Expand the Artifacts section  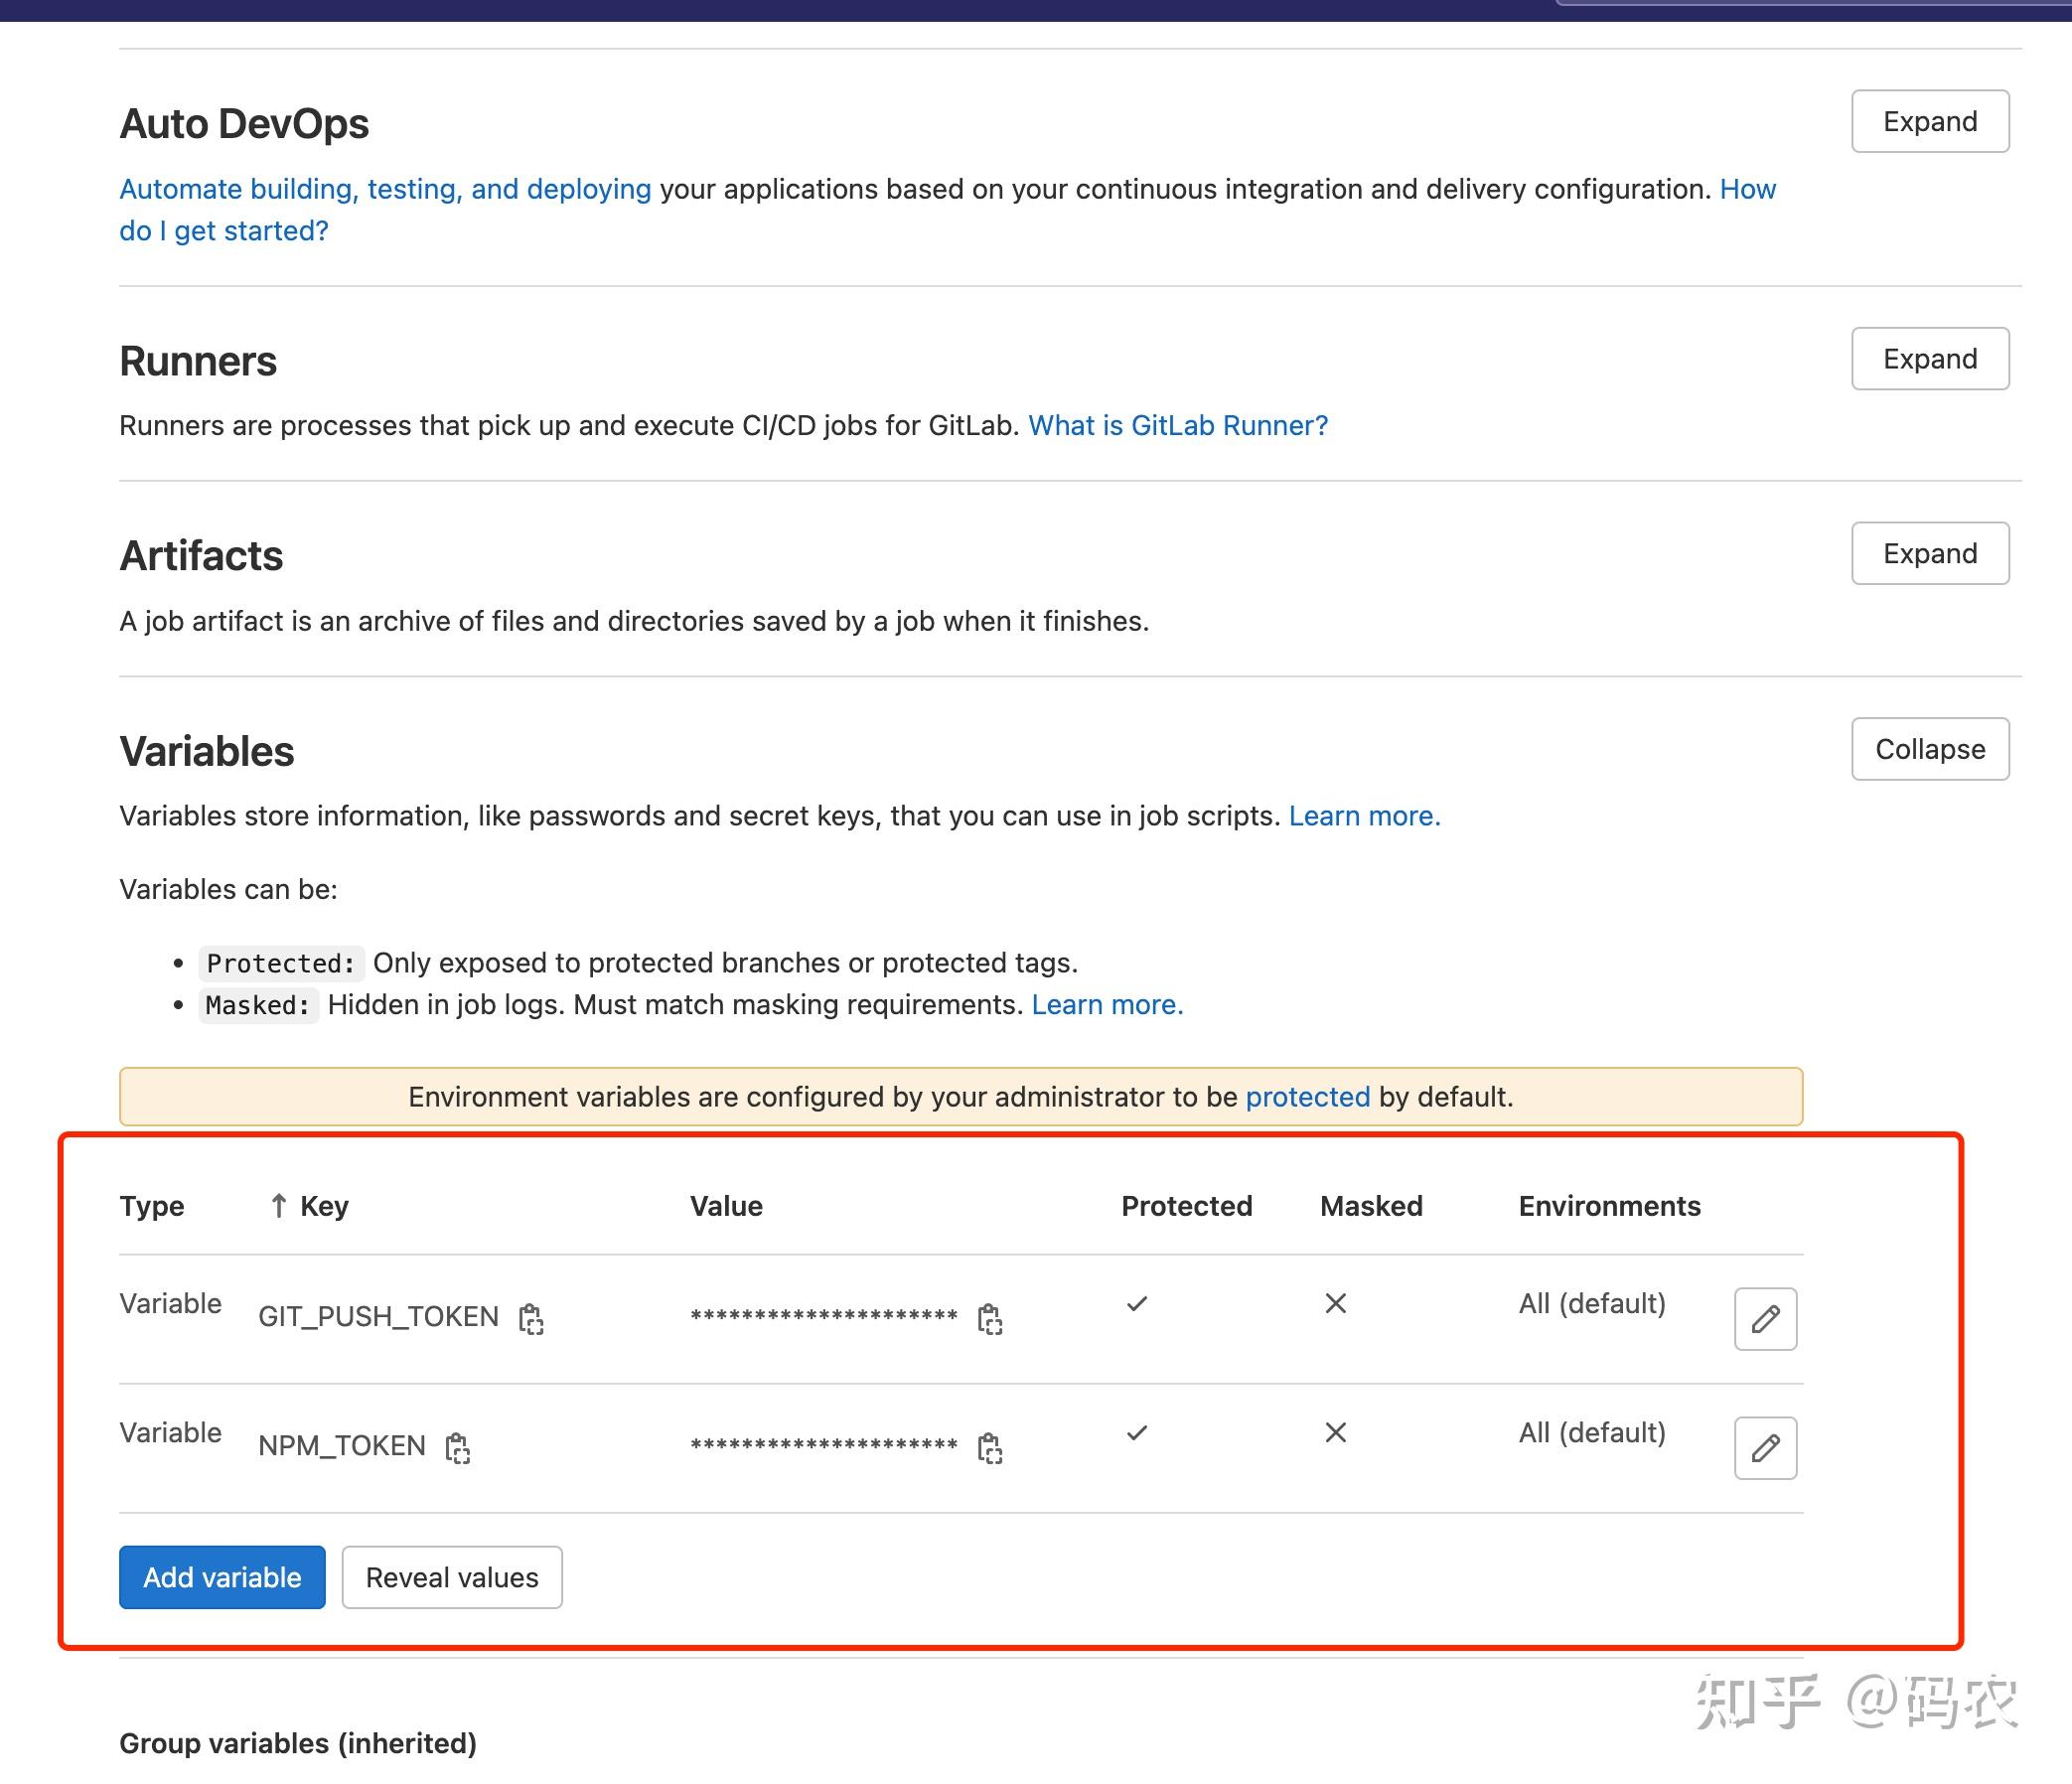1929,553
